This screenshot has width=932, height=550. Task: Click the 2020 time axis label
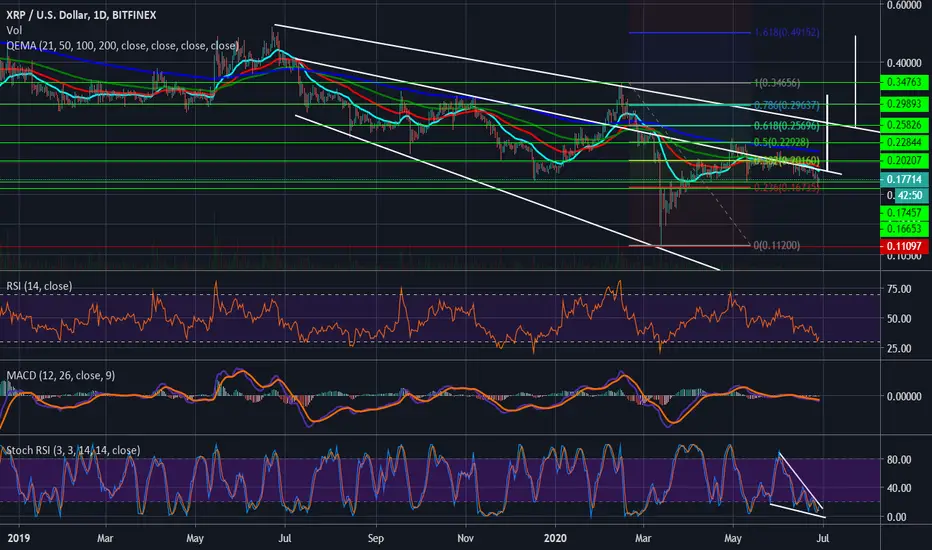point(556,538)
